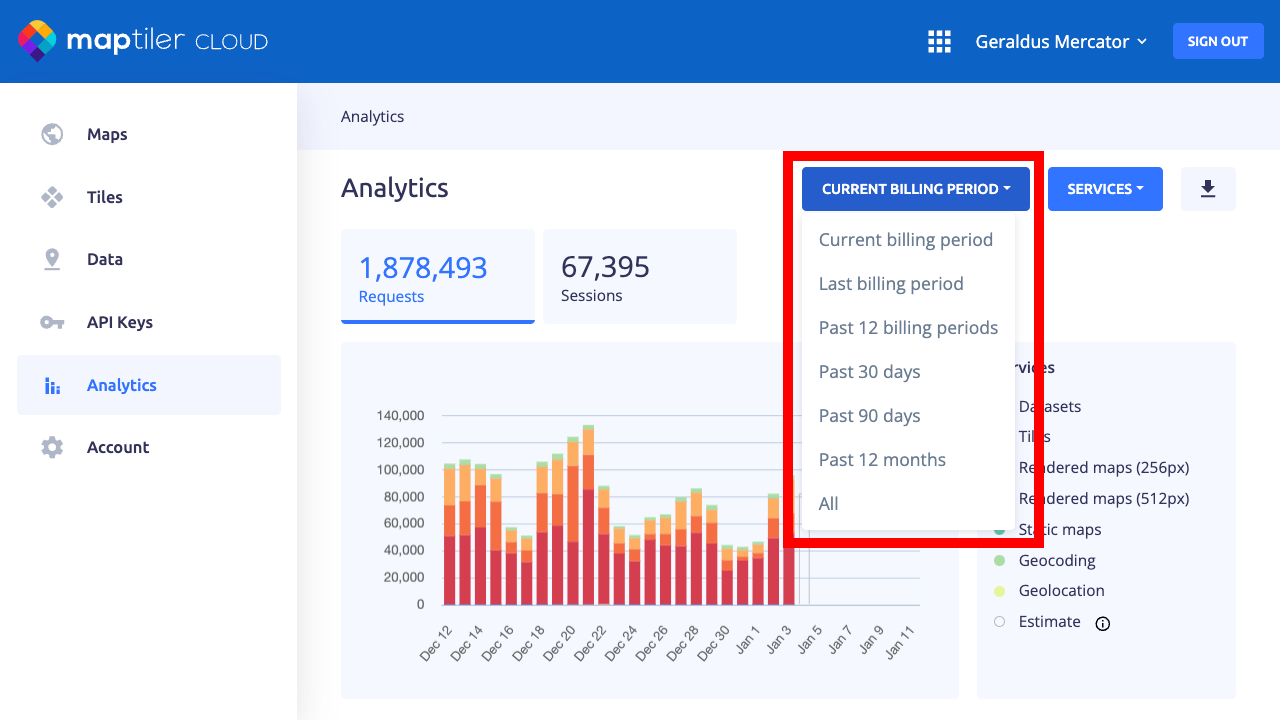Download analytics using the download icon
The height and width of the screenshot is (720, 1280).
pyautogui.click(x=1208, y=189)
